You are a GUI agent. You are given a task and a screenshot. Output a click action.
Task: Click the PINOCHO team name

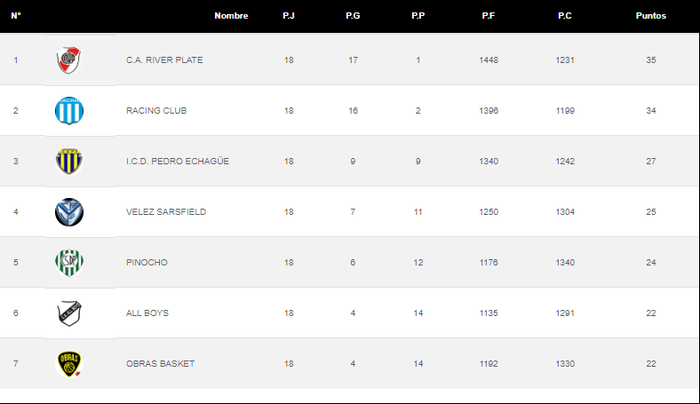(147, 262)
